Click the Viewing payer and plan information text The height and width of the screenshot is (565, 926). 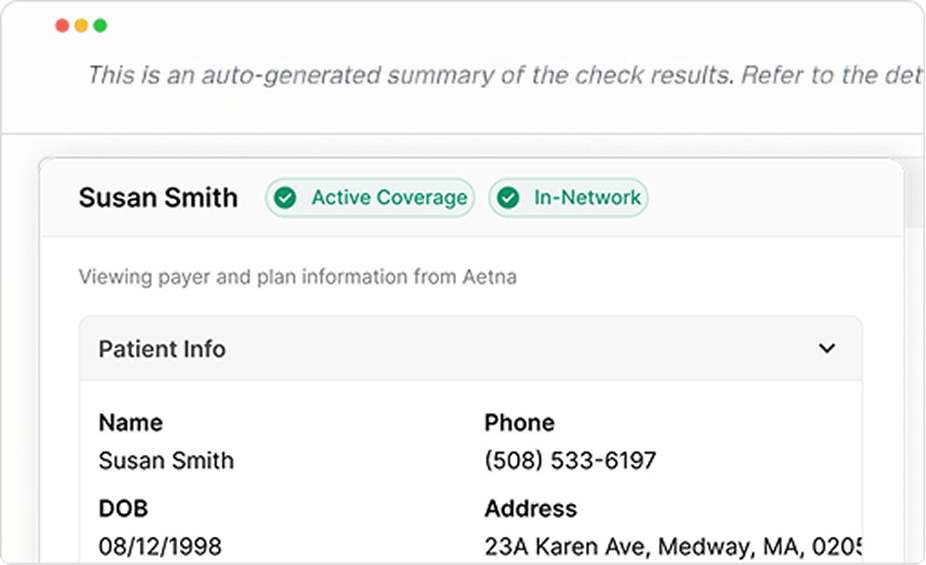click(x=298, y=277)
